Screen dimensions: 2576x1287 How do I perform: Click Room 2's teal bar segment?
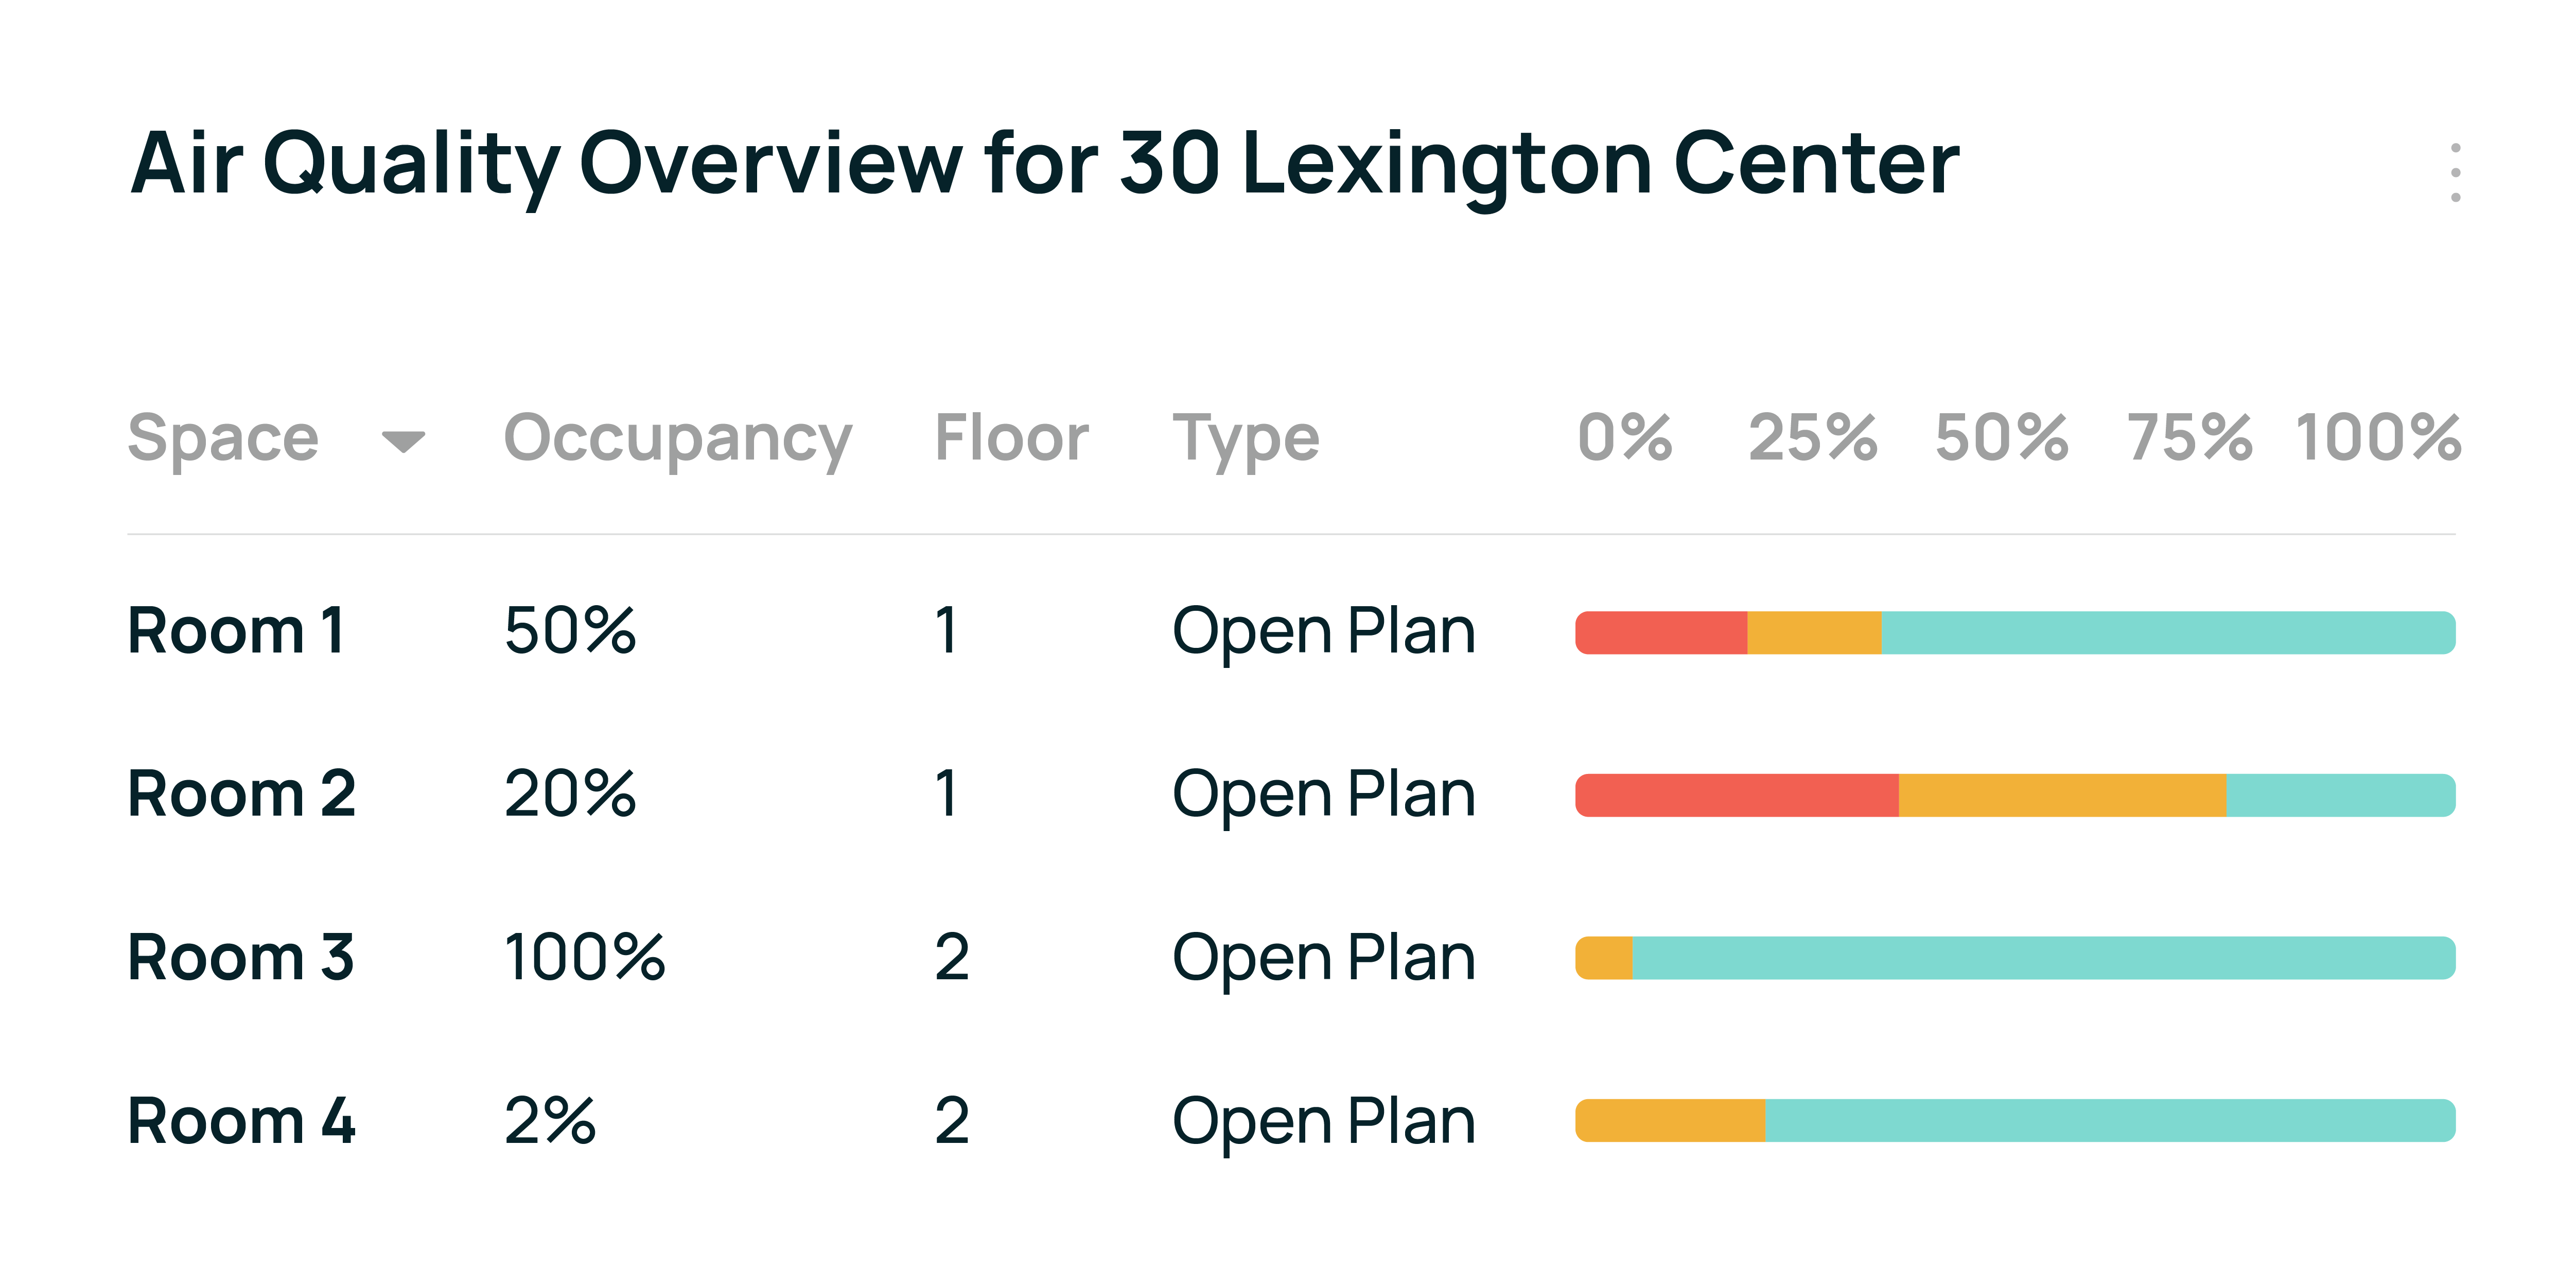tap(2340, 796)
